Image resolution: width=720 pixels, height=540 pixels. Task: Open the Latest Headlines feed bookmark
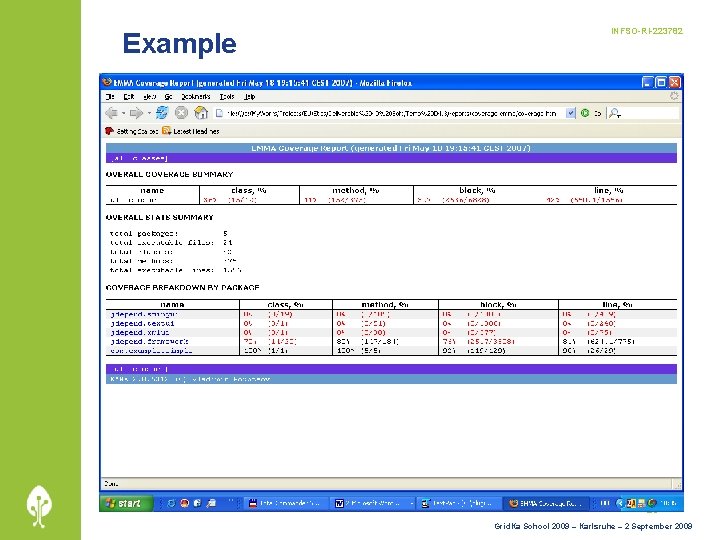pos(191,131)
